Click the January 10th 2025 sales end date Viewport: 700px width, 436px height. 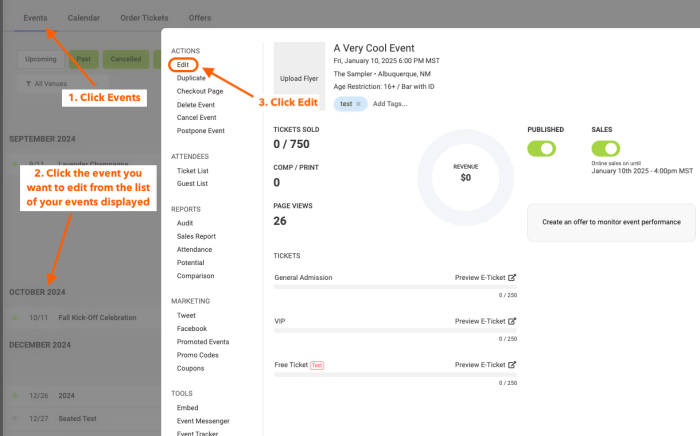(642, 171)
